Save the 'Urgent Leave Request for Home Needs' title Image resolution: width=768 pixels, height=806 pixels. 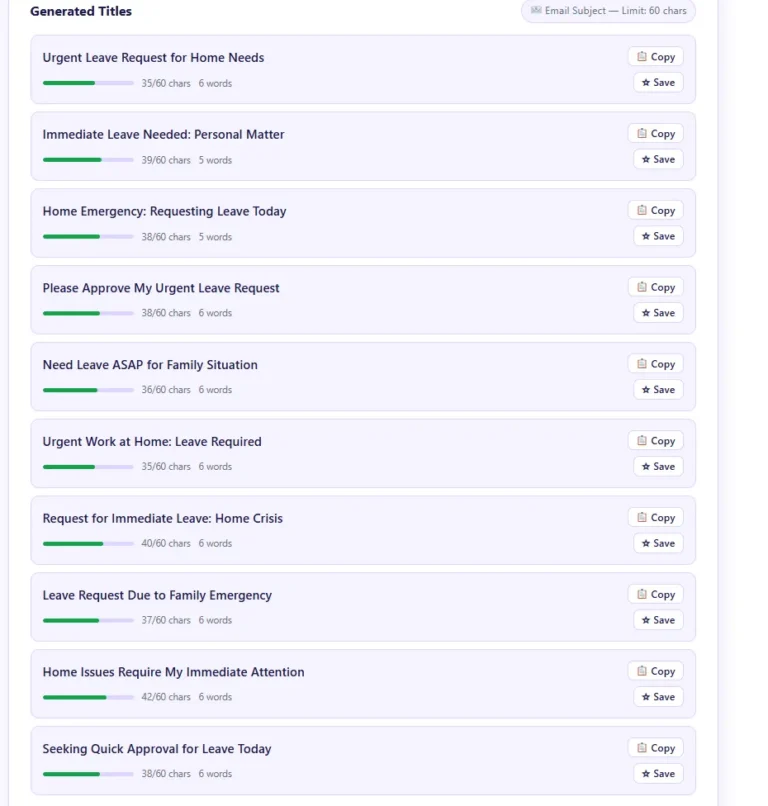tap(658, 83)
